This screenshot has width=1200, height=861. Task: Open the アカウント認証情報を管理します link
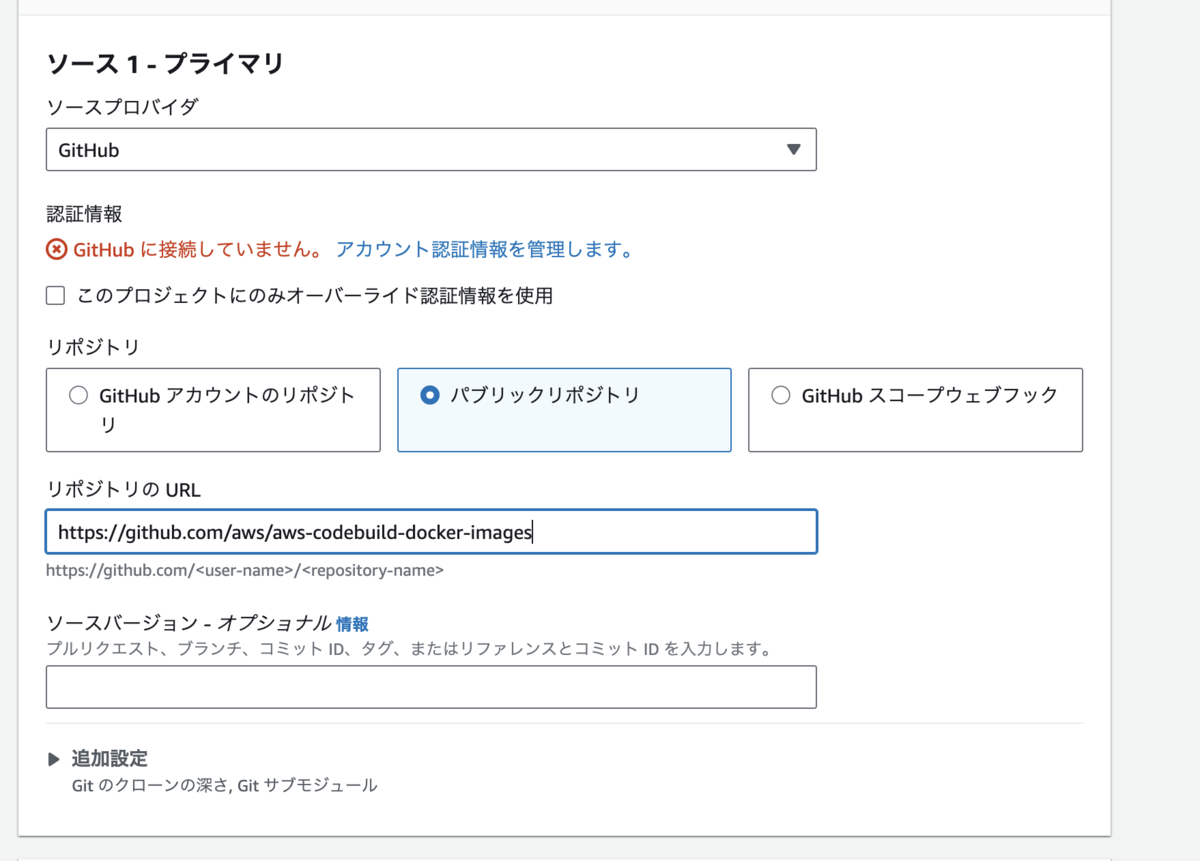485,250
